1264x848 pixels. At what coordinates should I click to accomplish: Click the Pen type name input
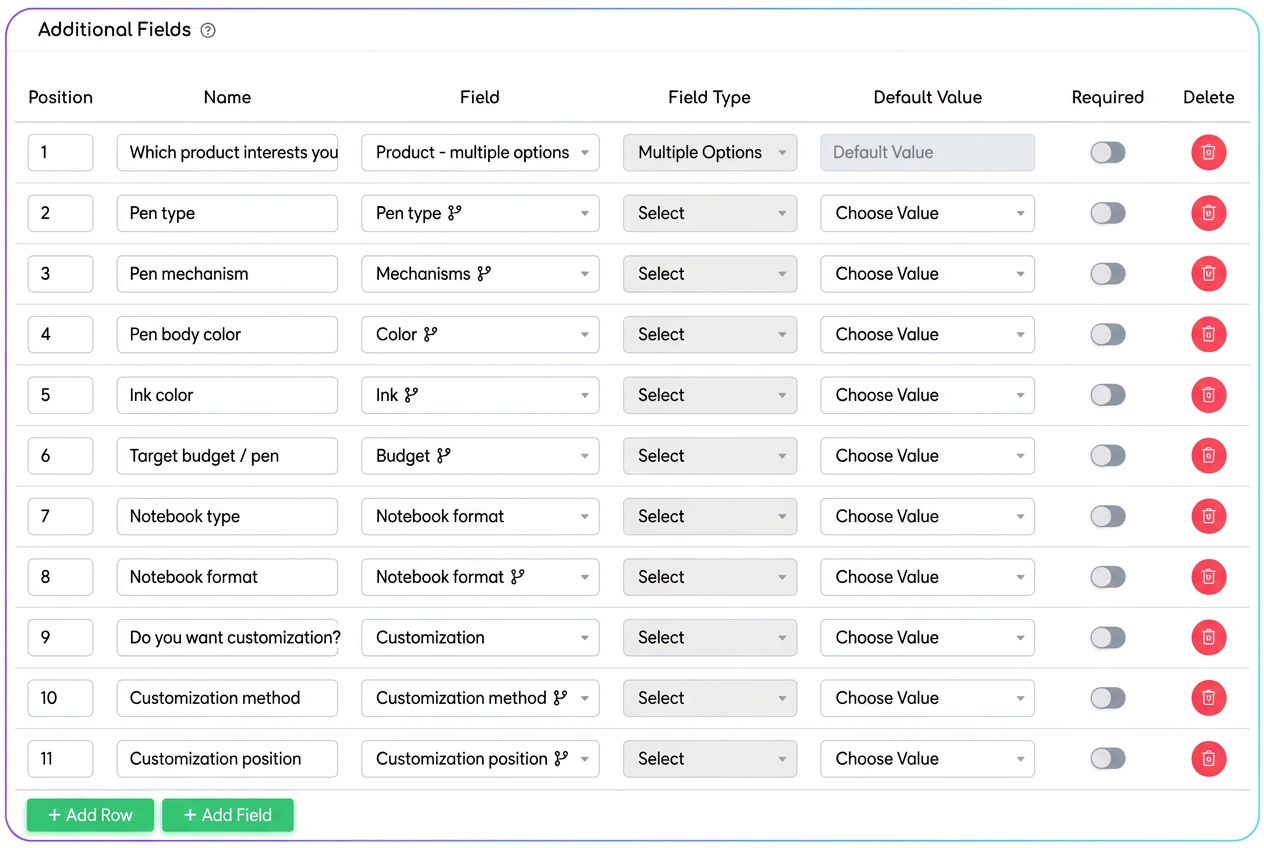coord(227,213)
